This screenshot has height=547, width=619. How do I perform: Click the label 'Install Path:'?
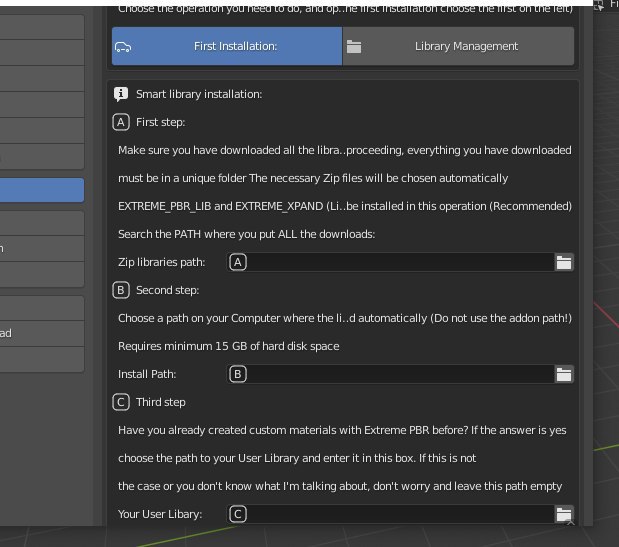click(147, 375)
